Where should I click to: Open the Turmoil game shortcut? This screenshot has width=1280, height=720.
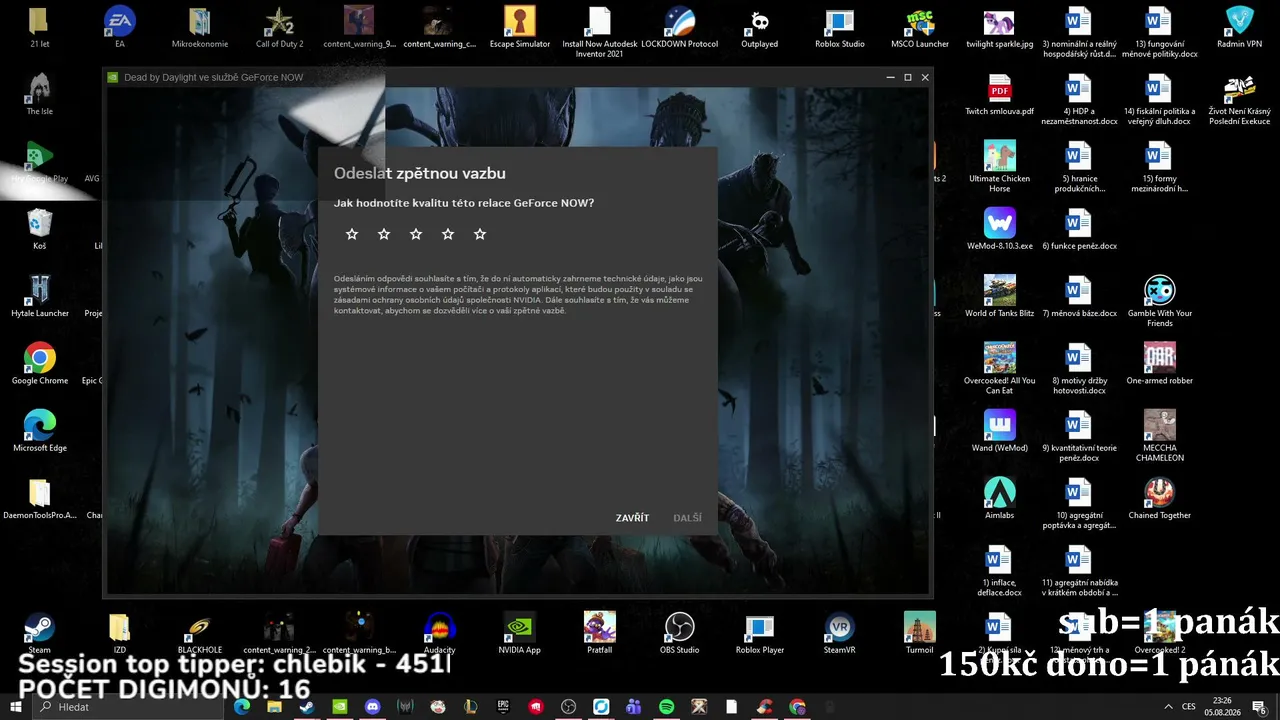920,633
